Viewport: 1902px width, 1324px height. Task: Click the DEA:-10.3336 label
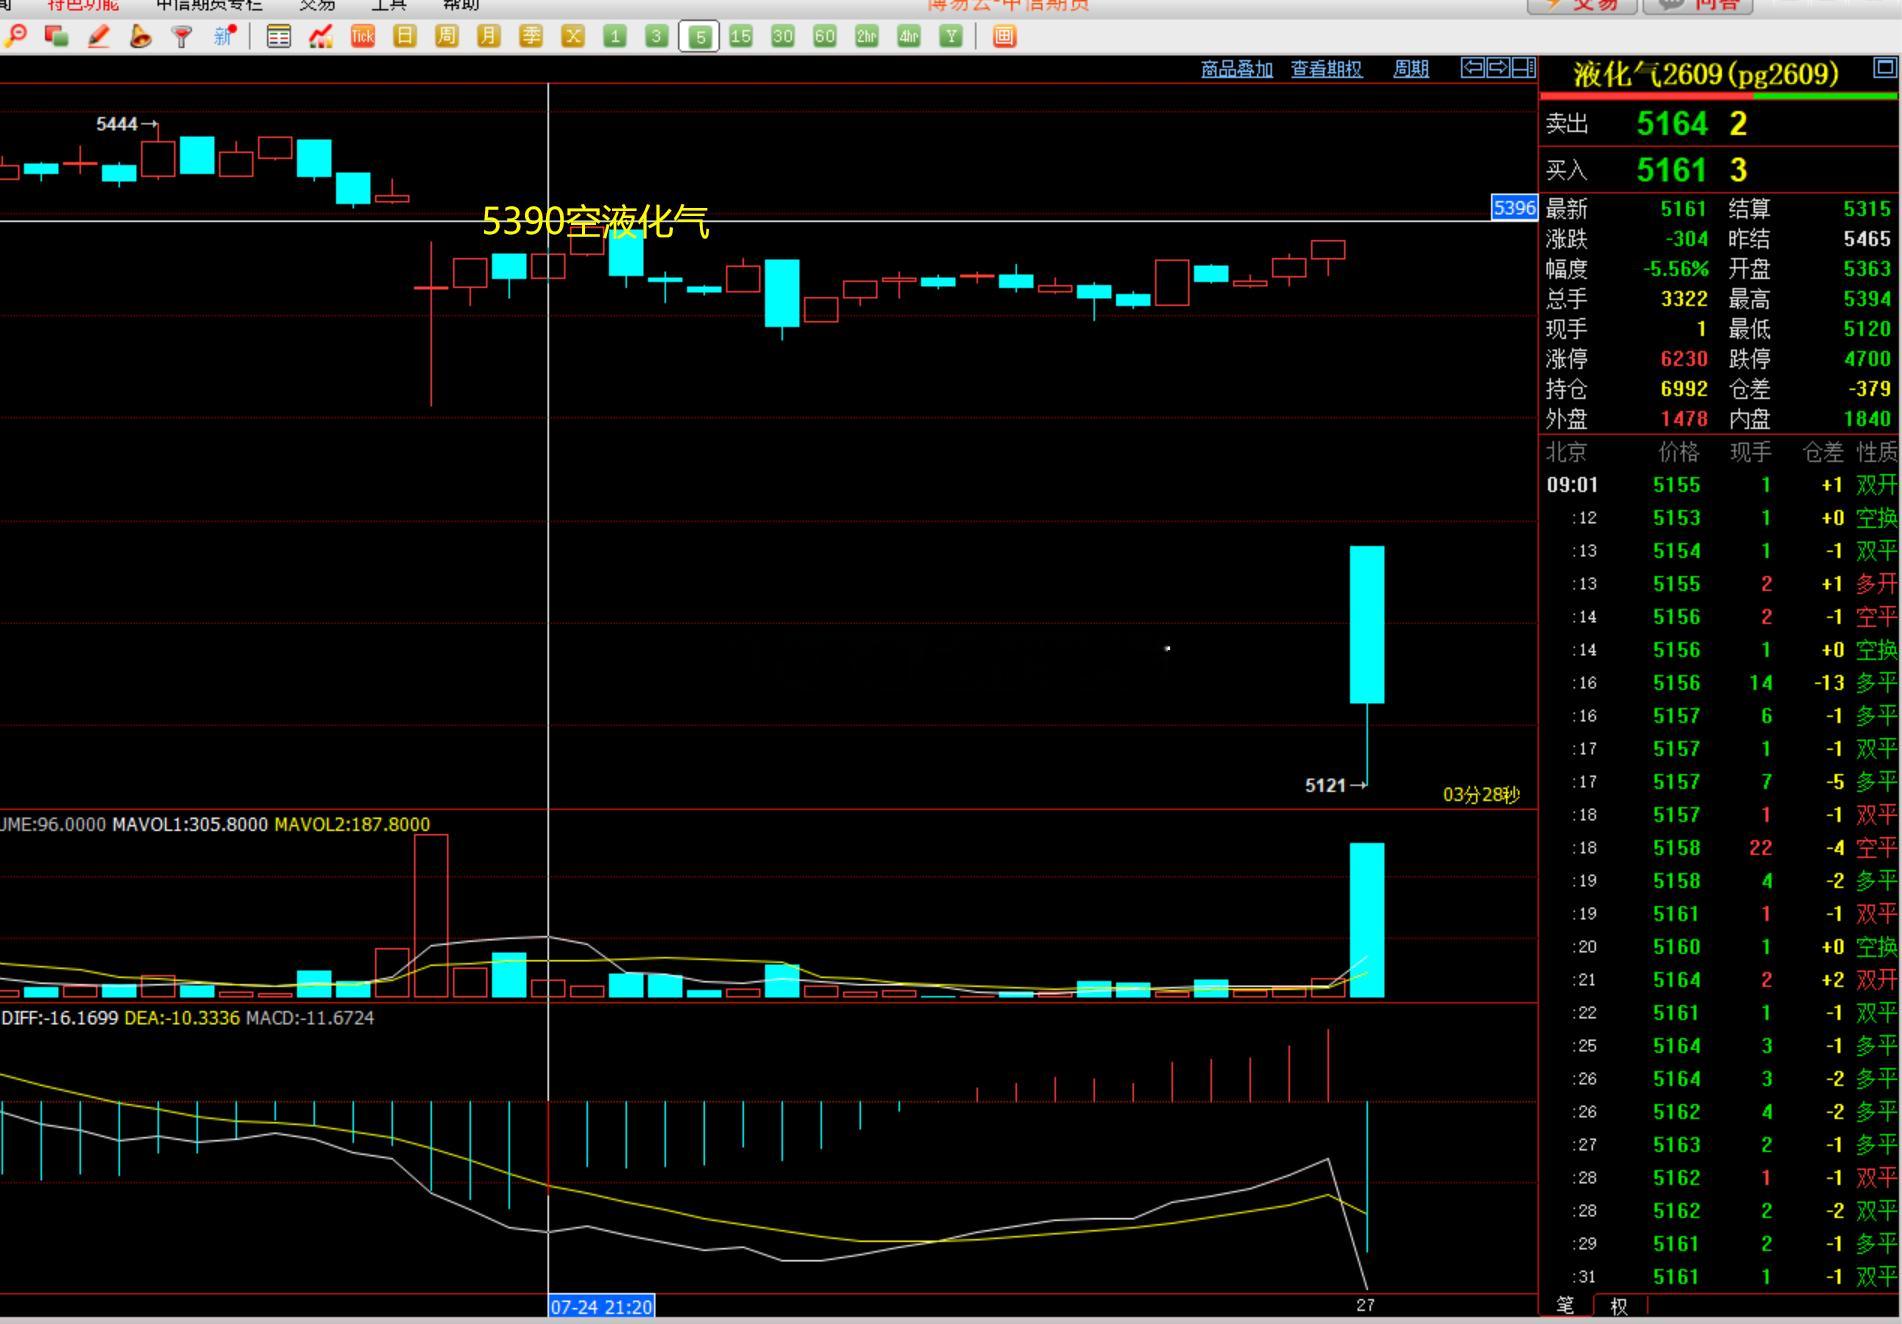182,1018
